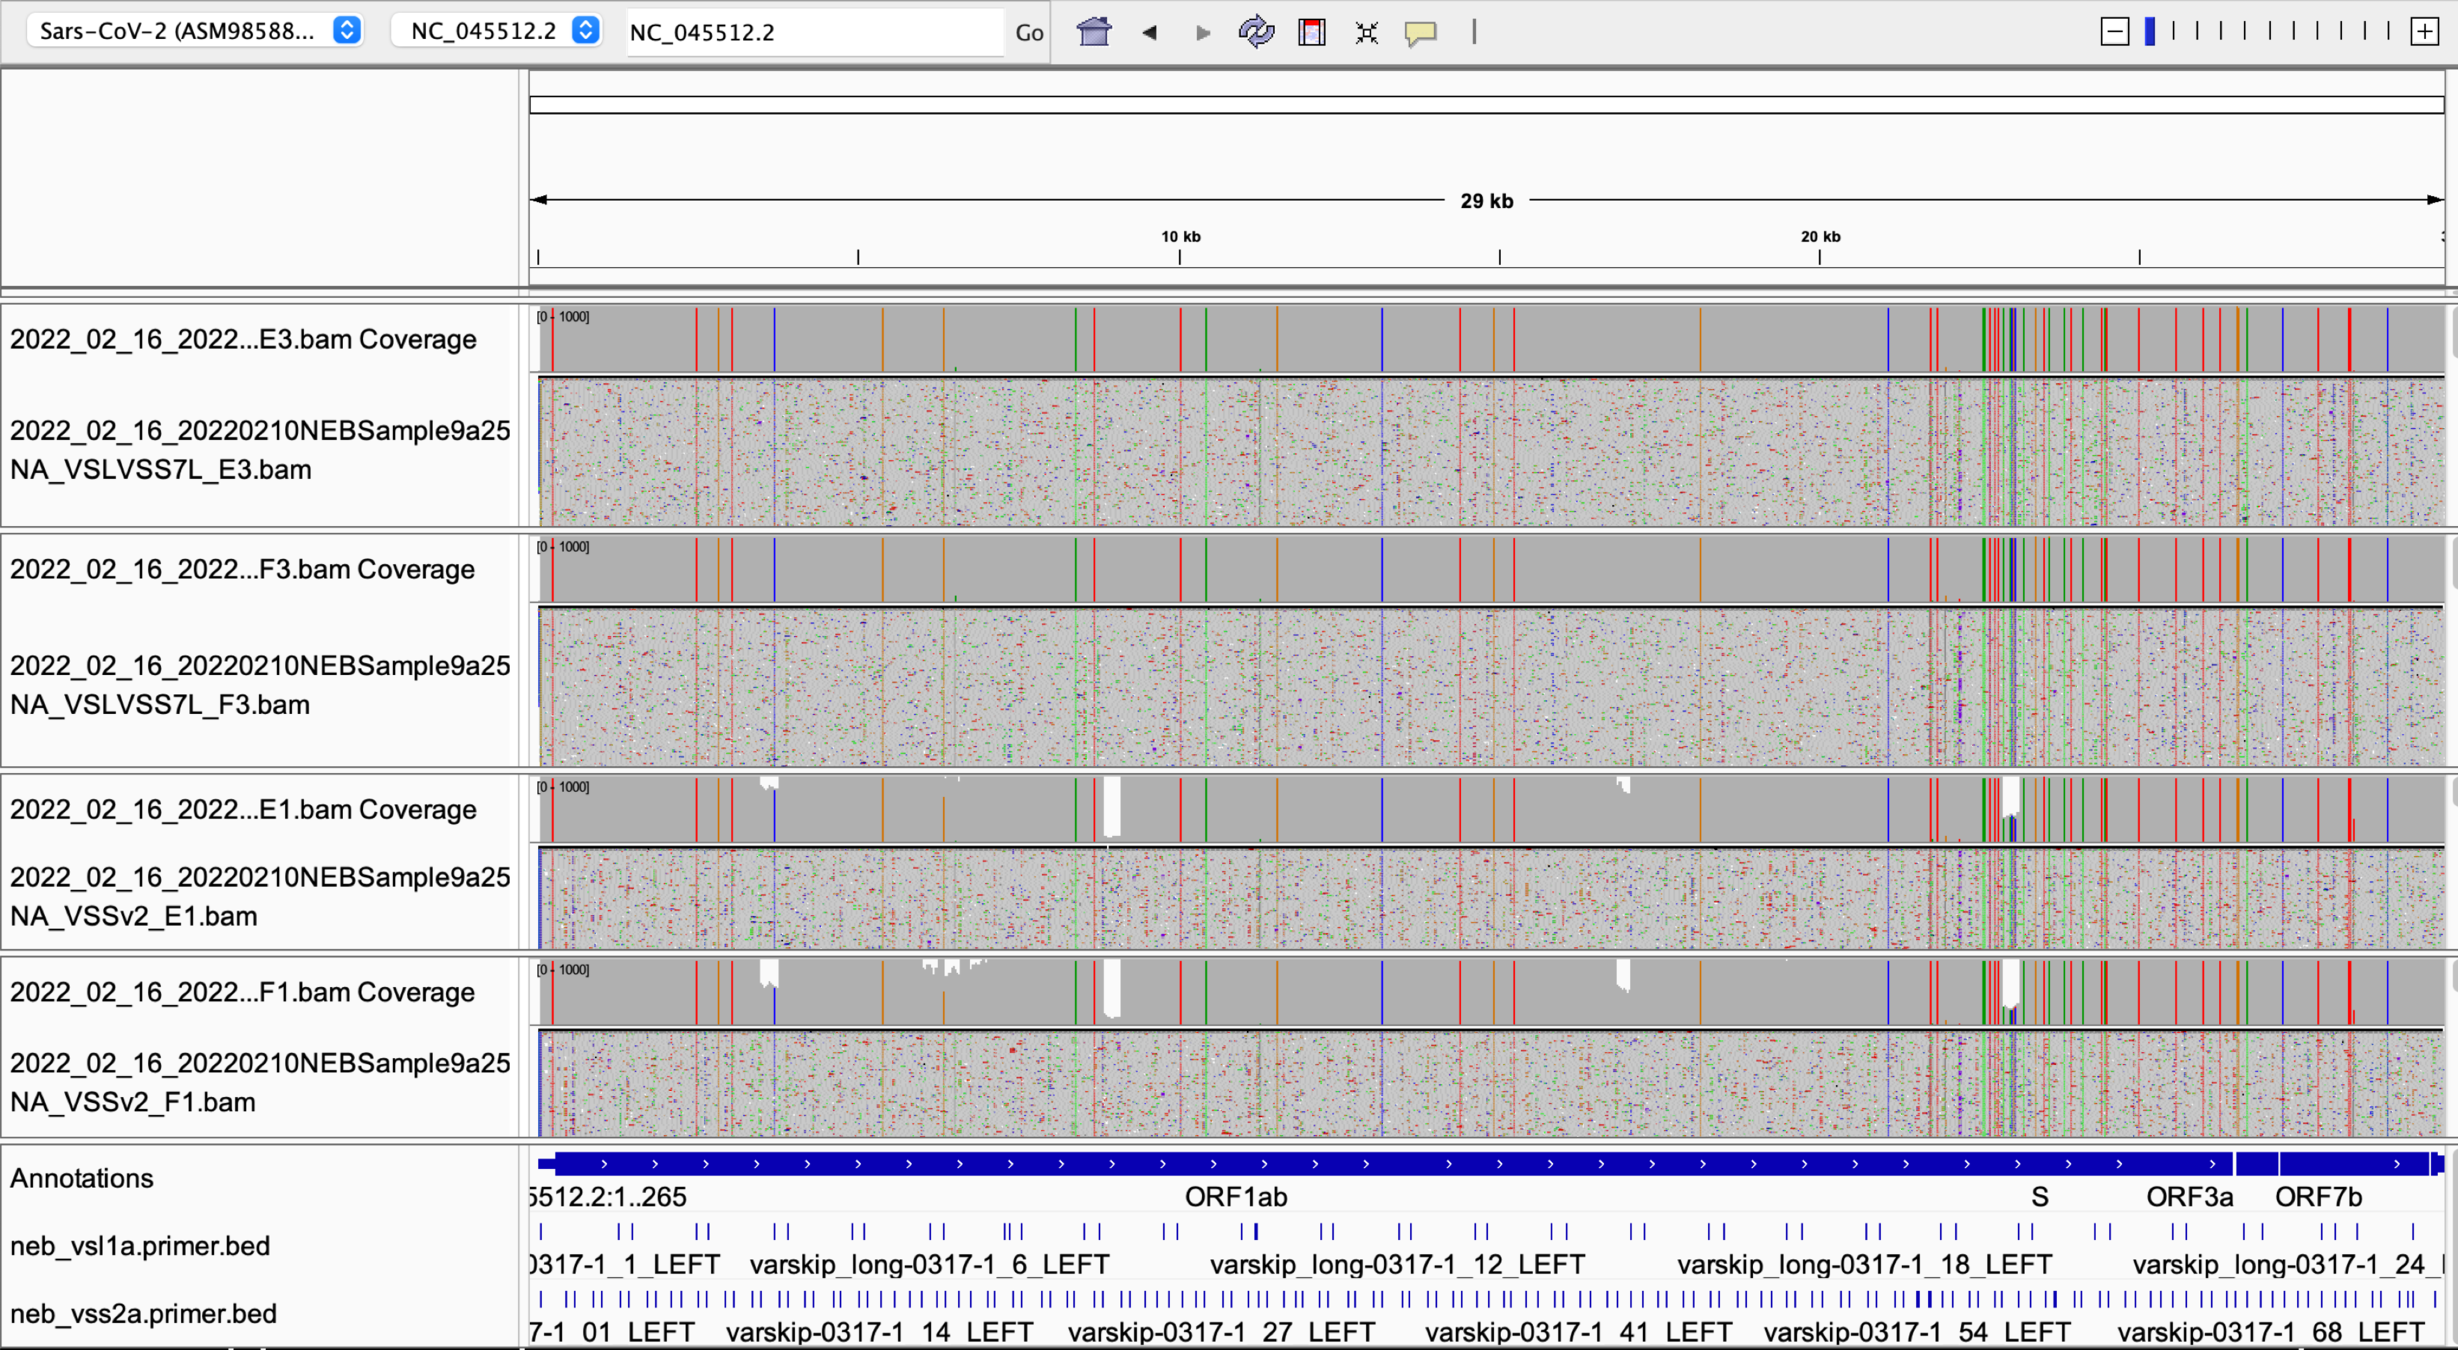Click the ORF1ab gene annotation label
Screen dimensions: 2458x1350
point(1236,1197)
